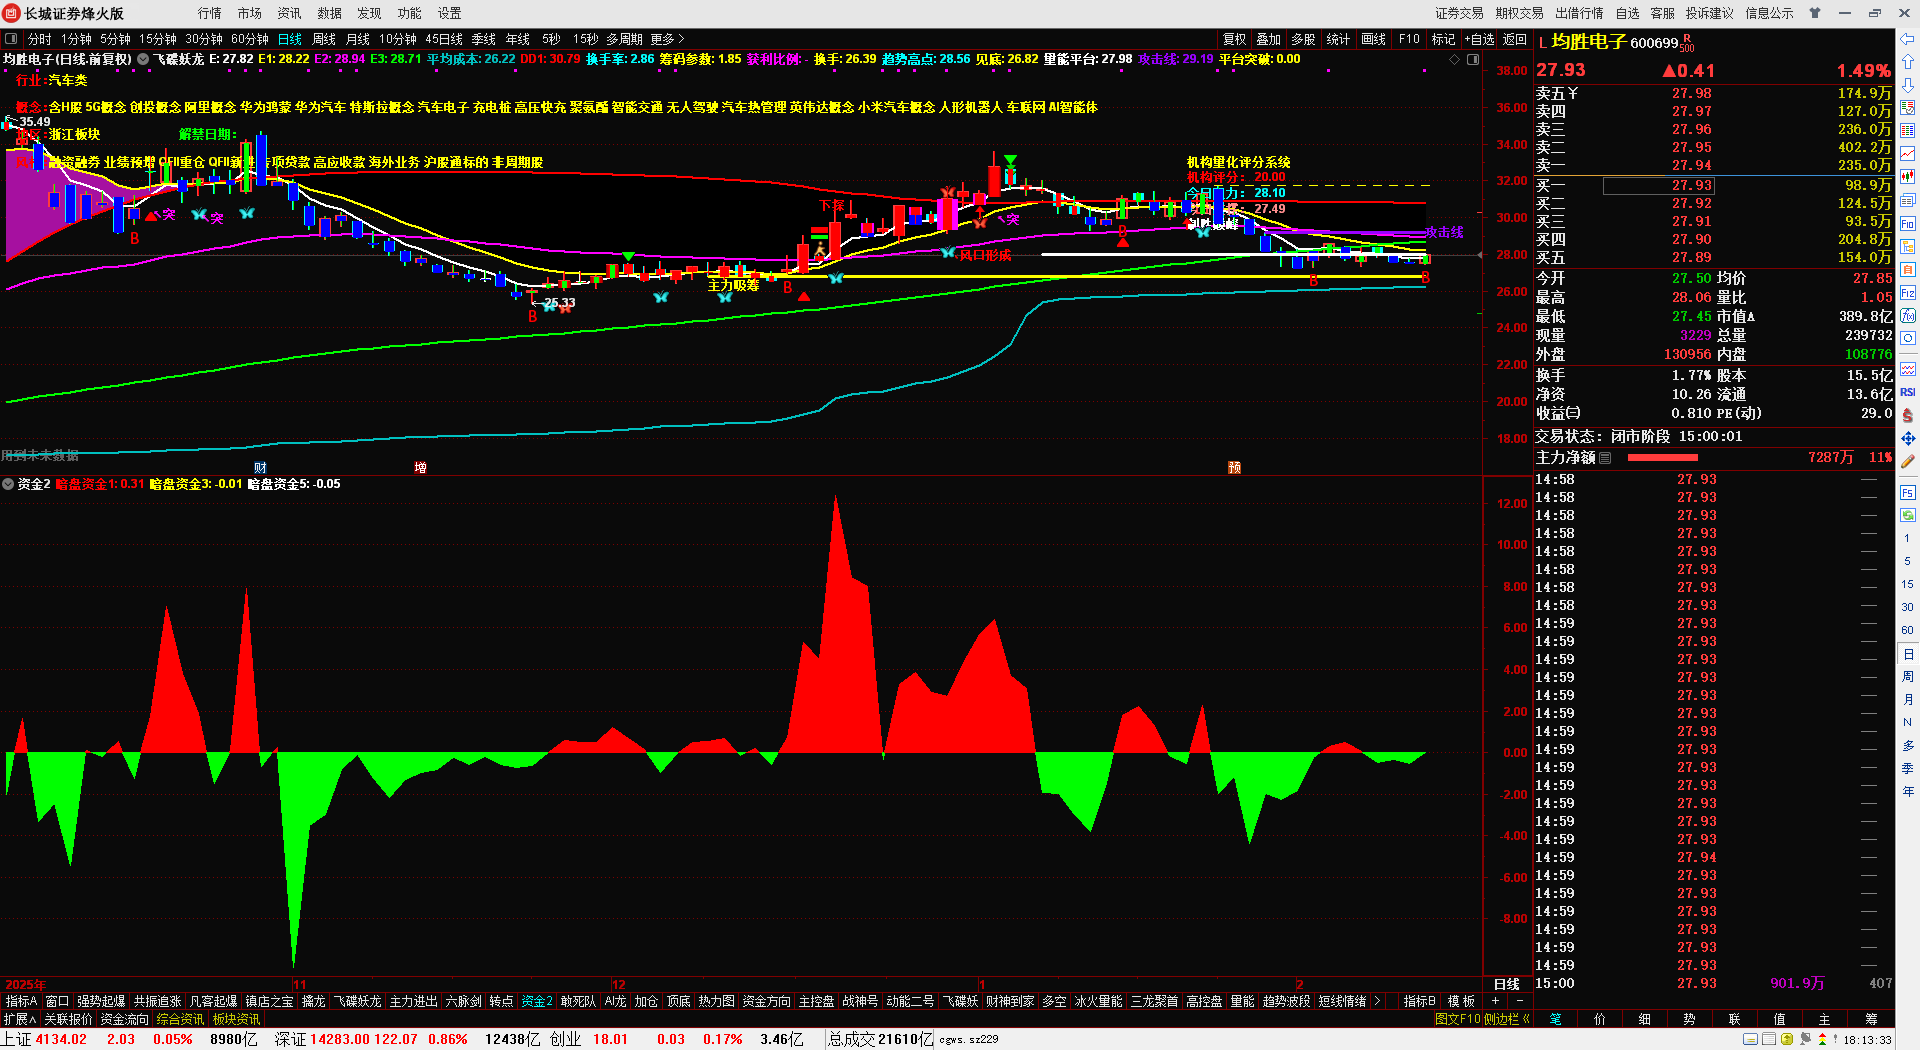Zoom in chart with plus button
The width and height of the screenshot is (1920, 1050).
point(1496,1001)
